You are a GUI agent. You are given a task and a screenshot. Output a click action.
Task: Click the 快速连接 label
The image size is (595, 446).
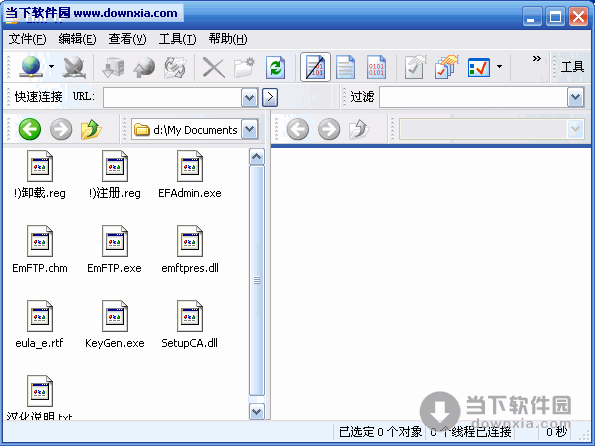(38, 97)
